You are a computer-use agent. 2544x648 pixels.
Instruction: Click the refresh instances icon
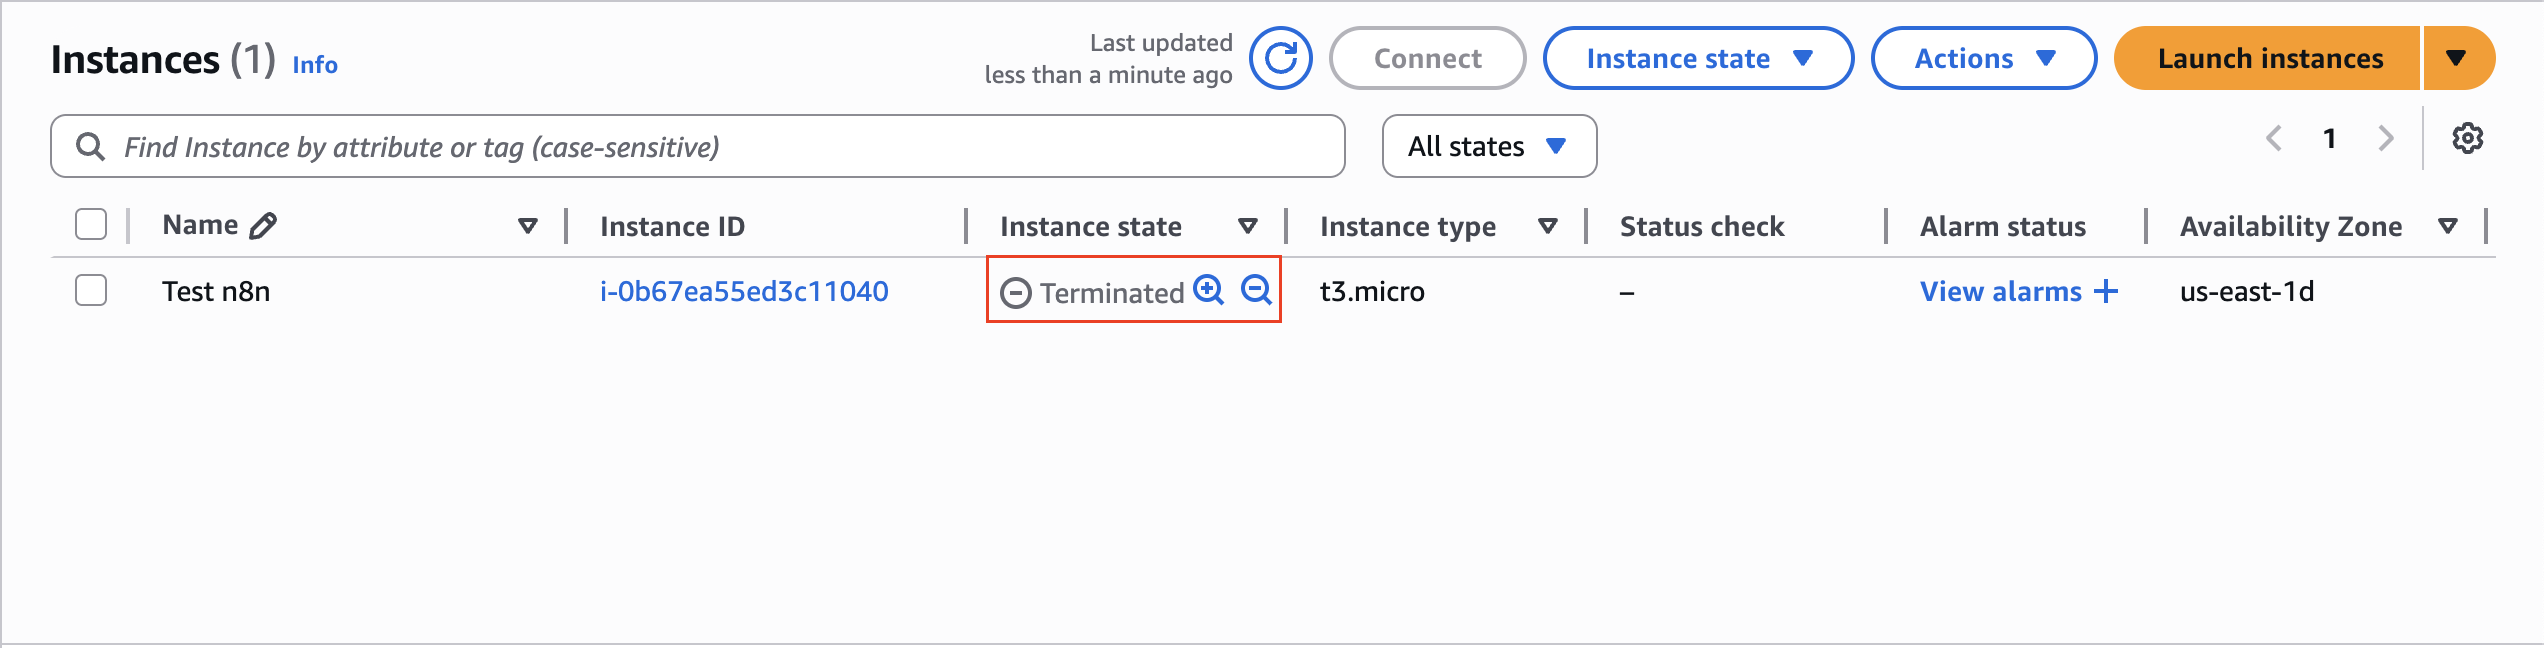[x=1281, y=58]
